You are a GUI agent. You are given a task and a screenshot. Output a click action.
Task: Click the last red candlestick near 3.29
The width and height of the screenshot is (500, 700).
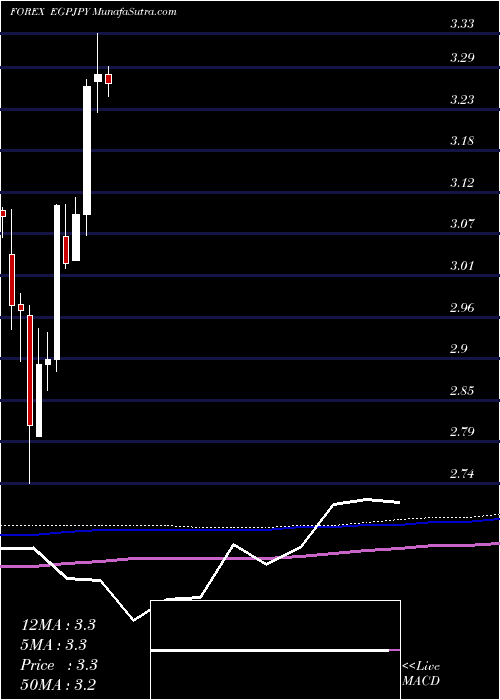(x=108, y=79)
